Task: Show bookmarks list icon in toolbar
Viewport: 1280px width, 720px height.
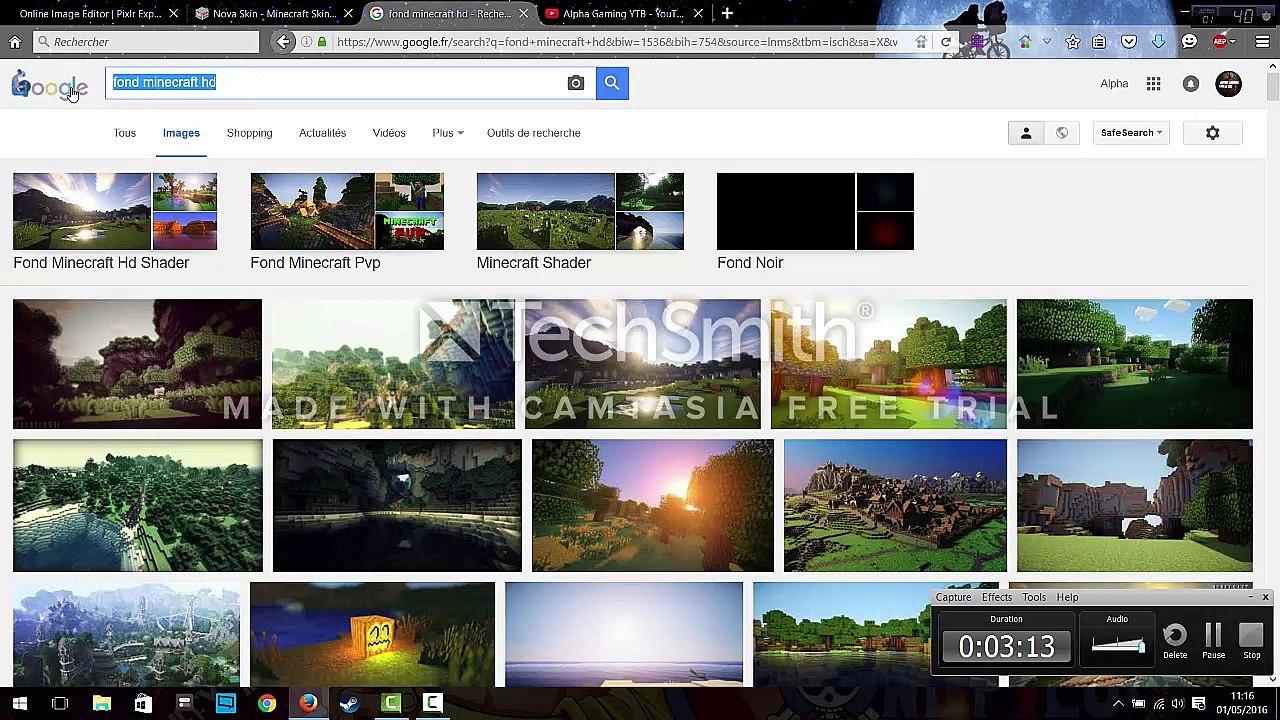Action: click(x=1099, y=42)
